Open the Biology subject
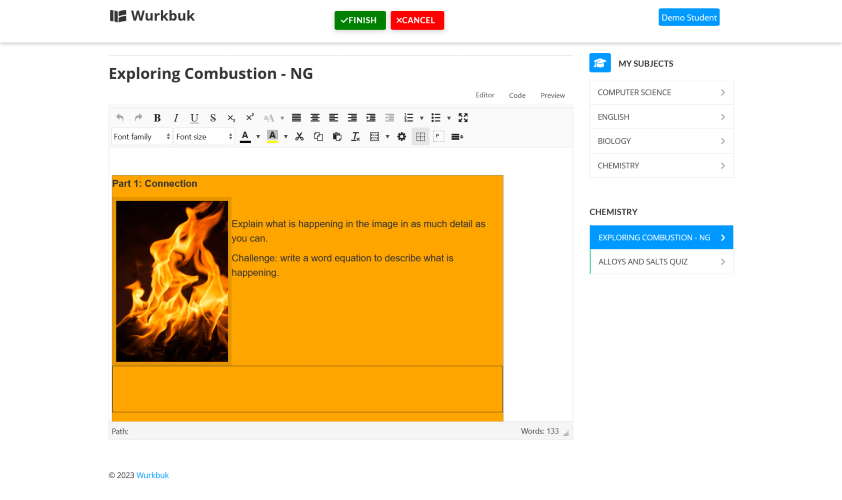842x500 pixels. pos(661,141)
